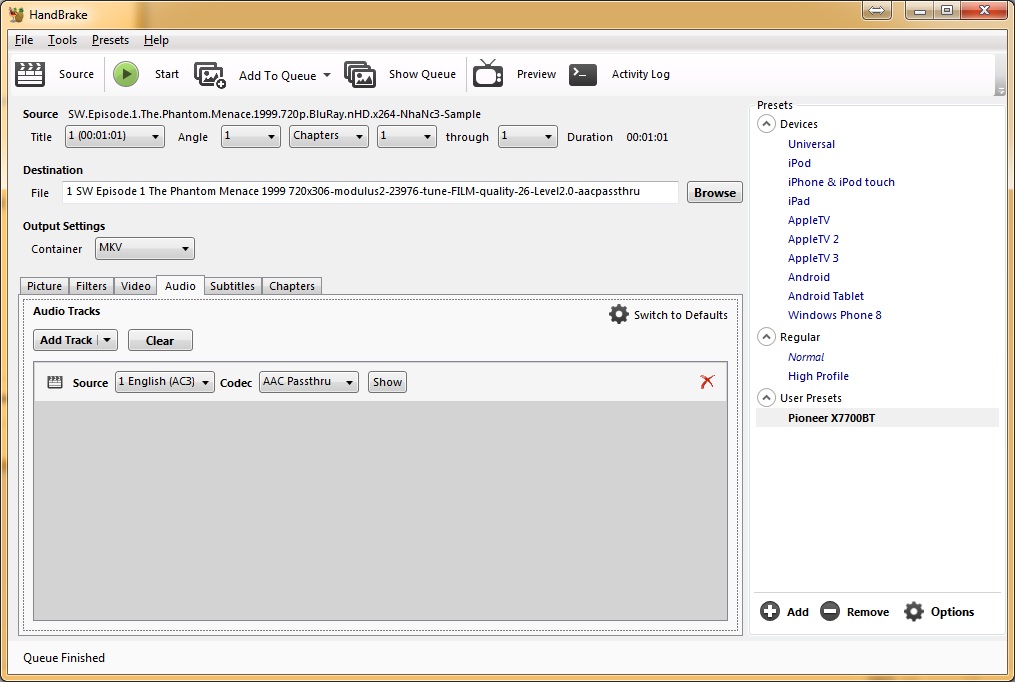Open the Help menu
Screen dimensions: 1015x682
tap(156, 40)
